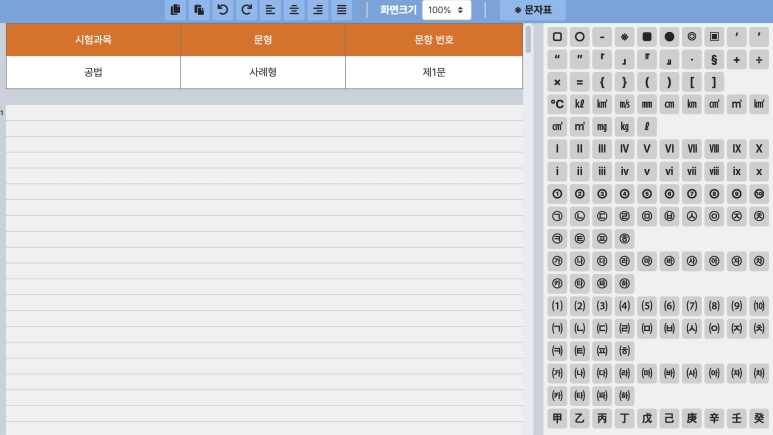The width and height of the screenshot is (773, 435).
Task: Click the 문항 번호 column header
Action: click(x=434, y=40)
